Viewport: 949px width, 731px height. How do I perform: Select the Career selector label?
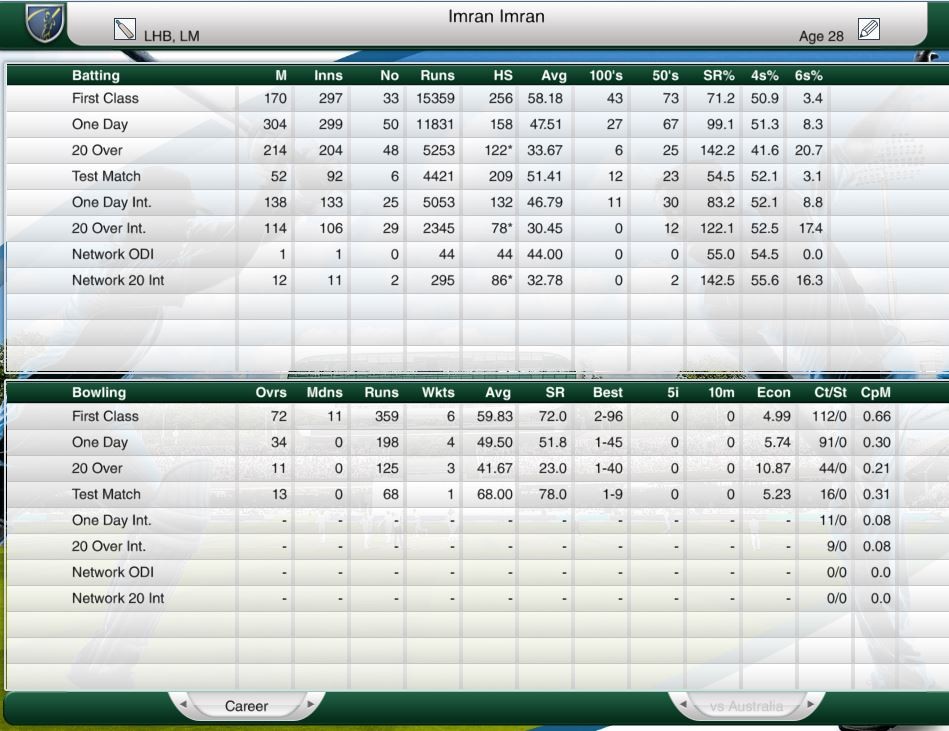[246, 706]
